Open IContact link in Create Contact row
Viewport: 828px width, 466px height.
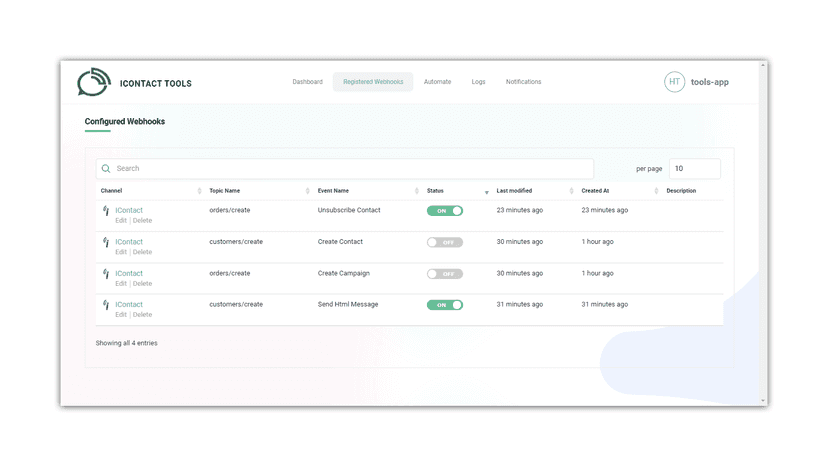(129, 242)
